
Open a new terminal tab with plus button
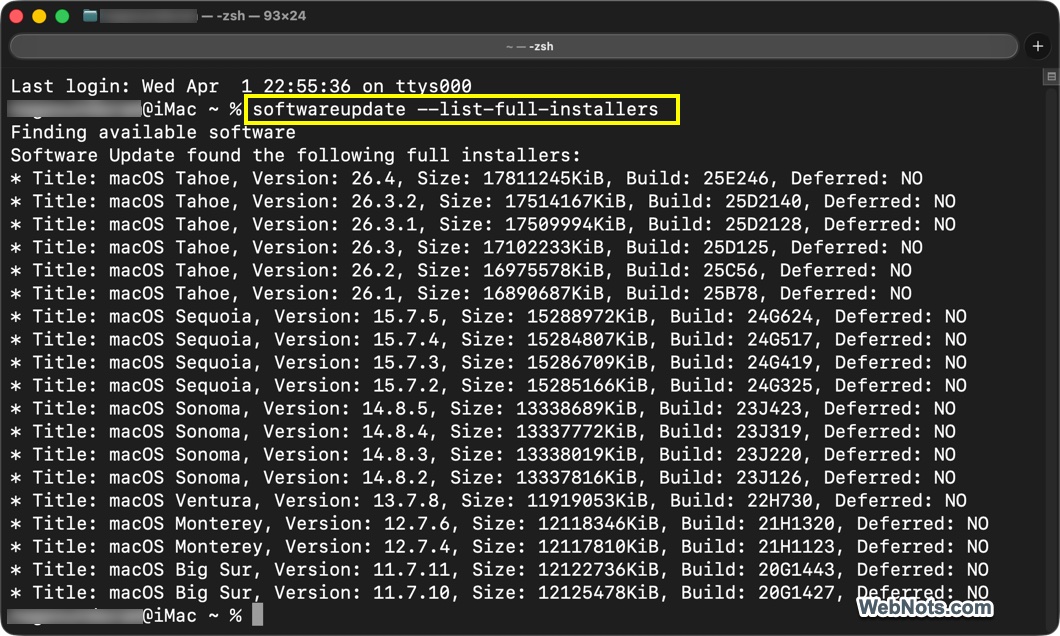point(1038,46)
